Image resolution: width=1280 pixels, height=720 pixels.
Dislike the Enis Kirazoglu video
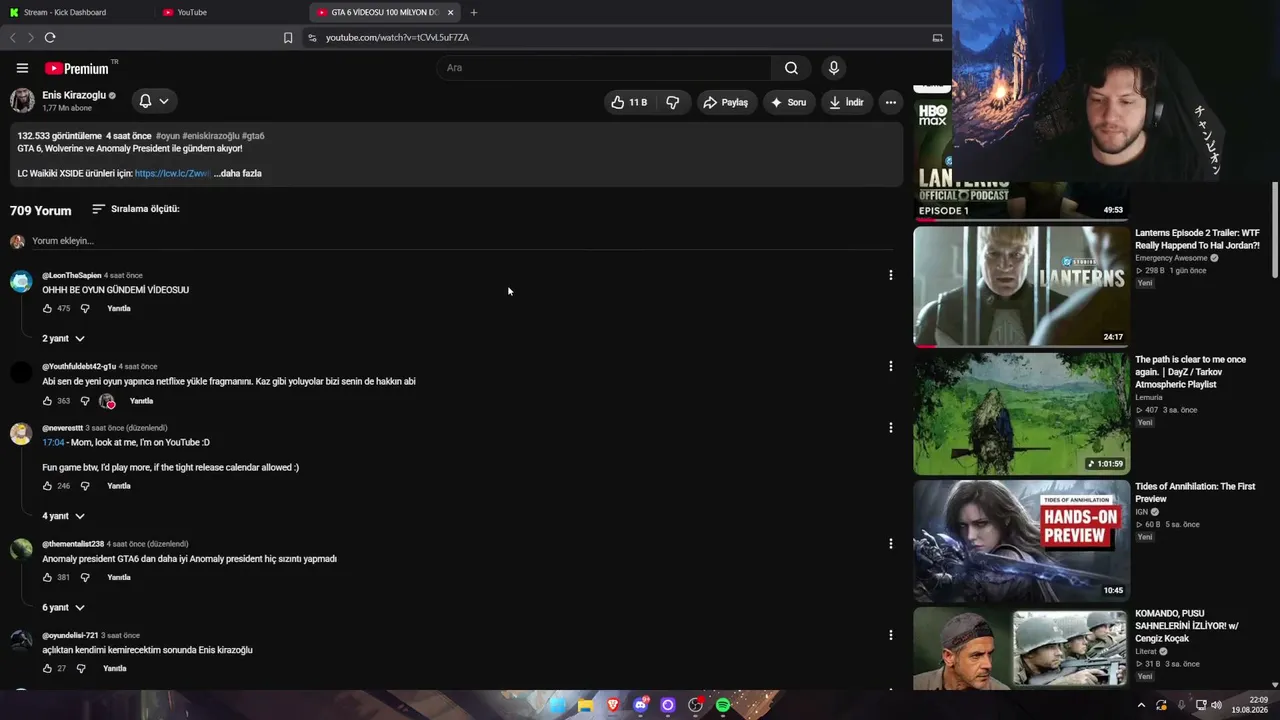click(673, 102)
